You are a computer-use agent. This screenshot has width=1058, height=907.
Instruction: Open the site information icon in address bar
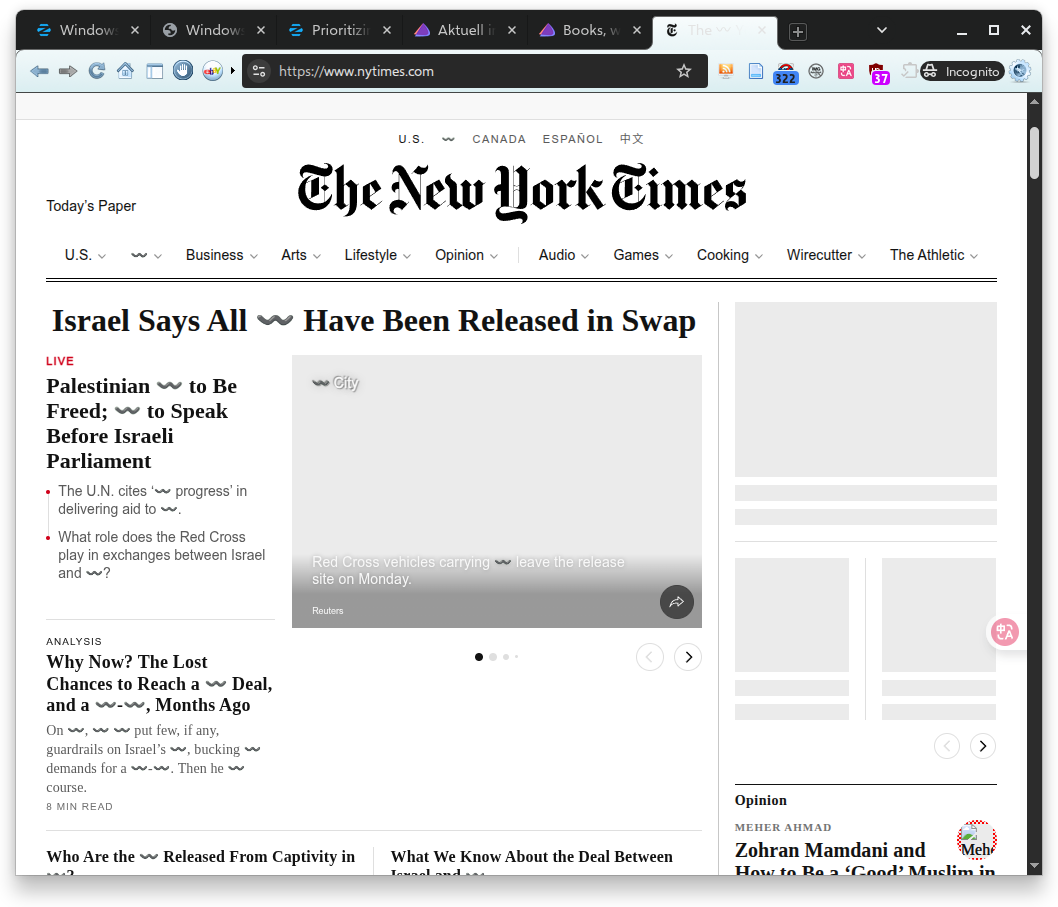259,71
